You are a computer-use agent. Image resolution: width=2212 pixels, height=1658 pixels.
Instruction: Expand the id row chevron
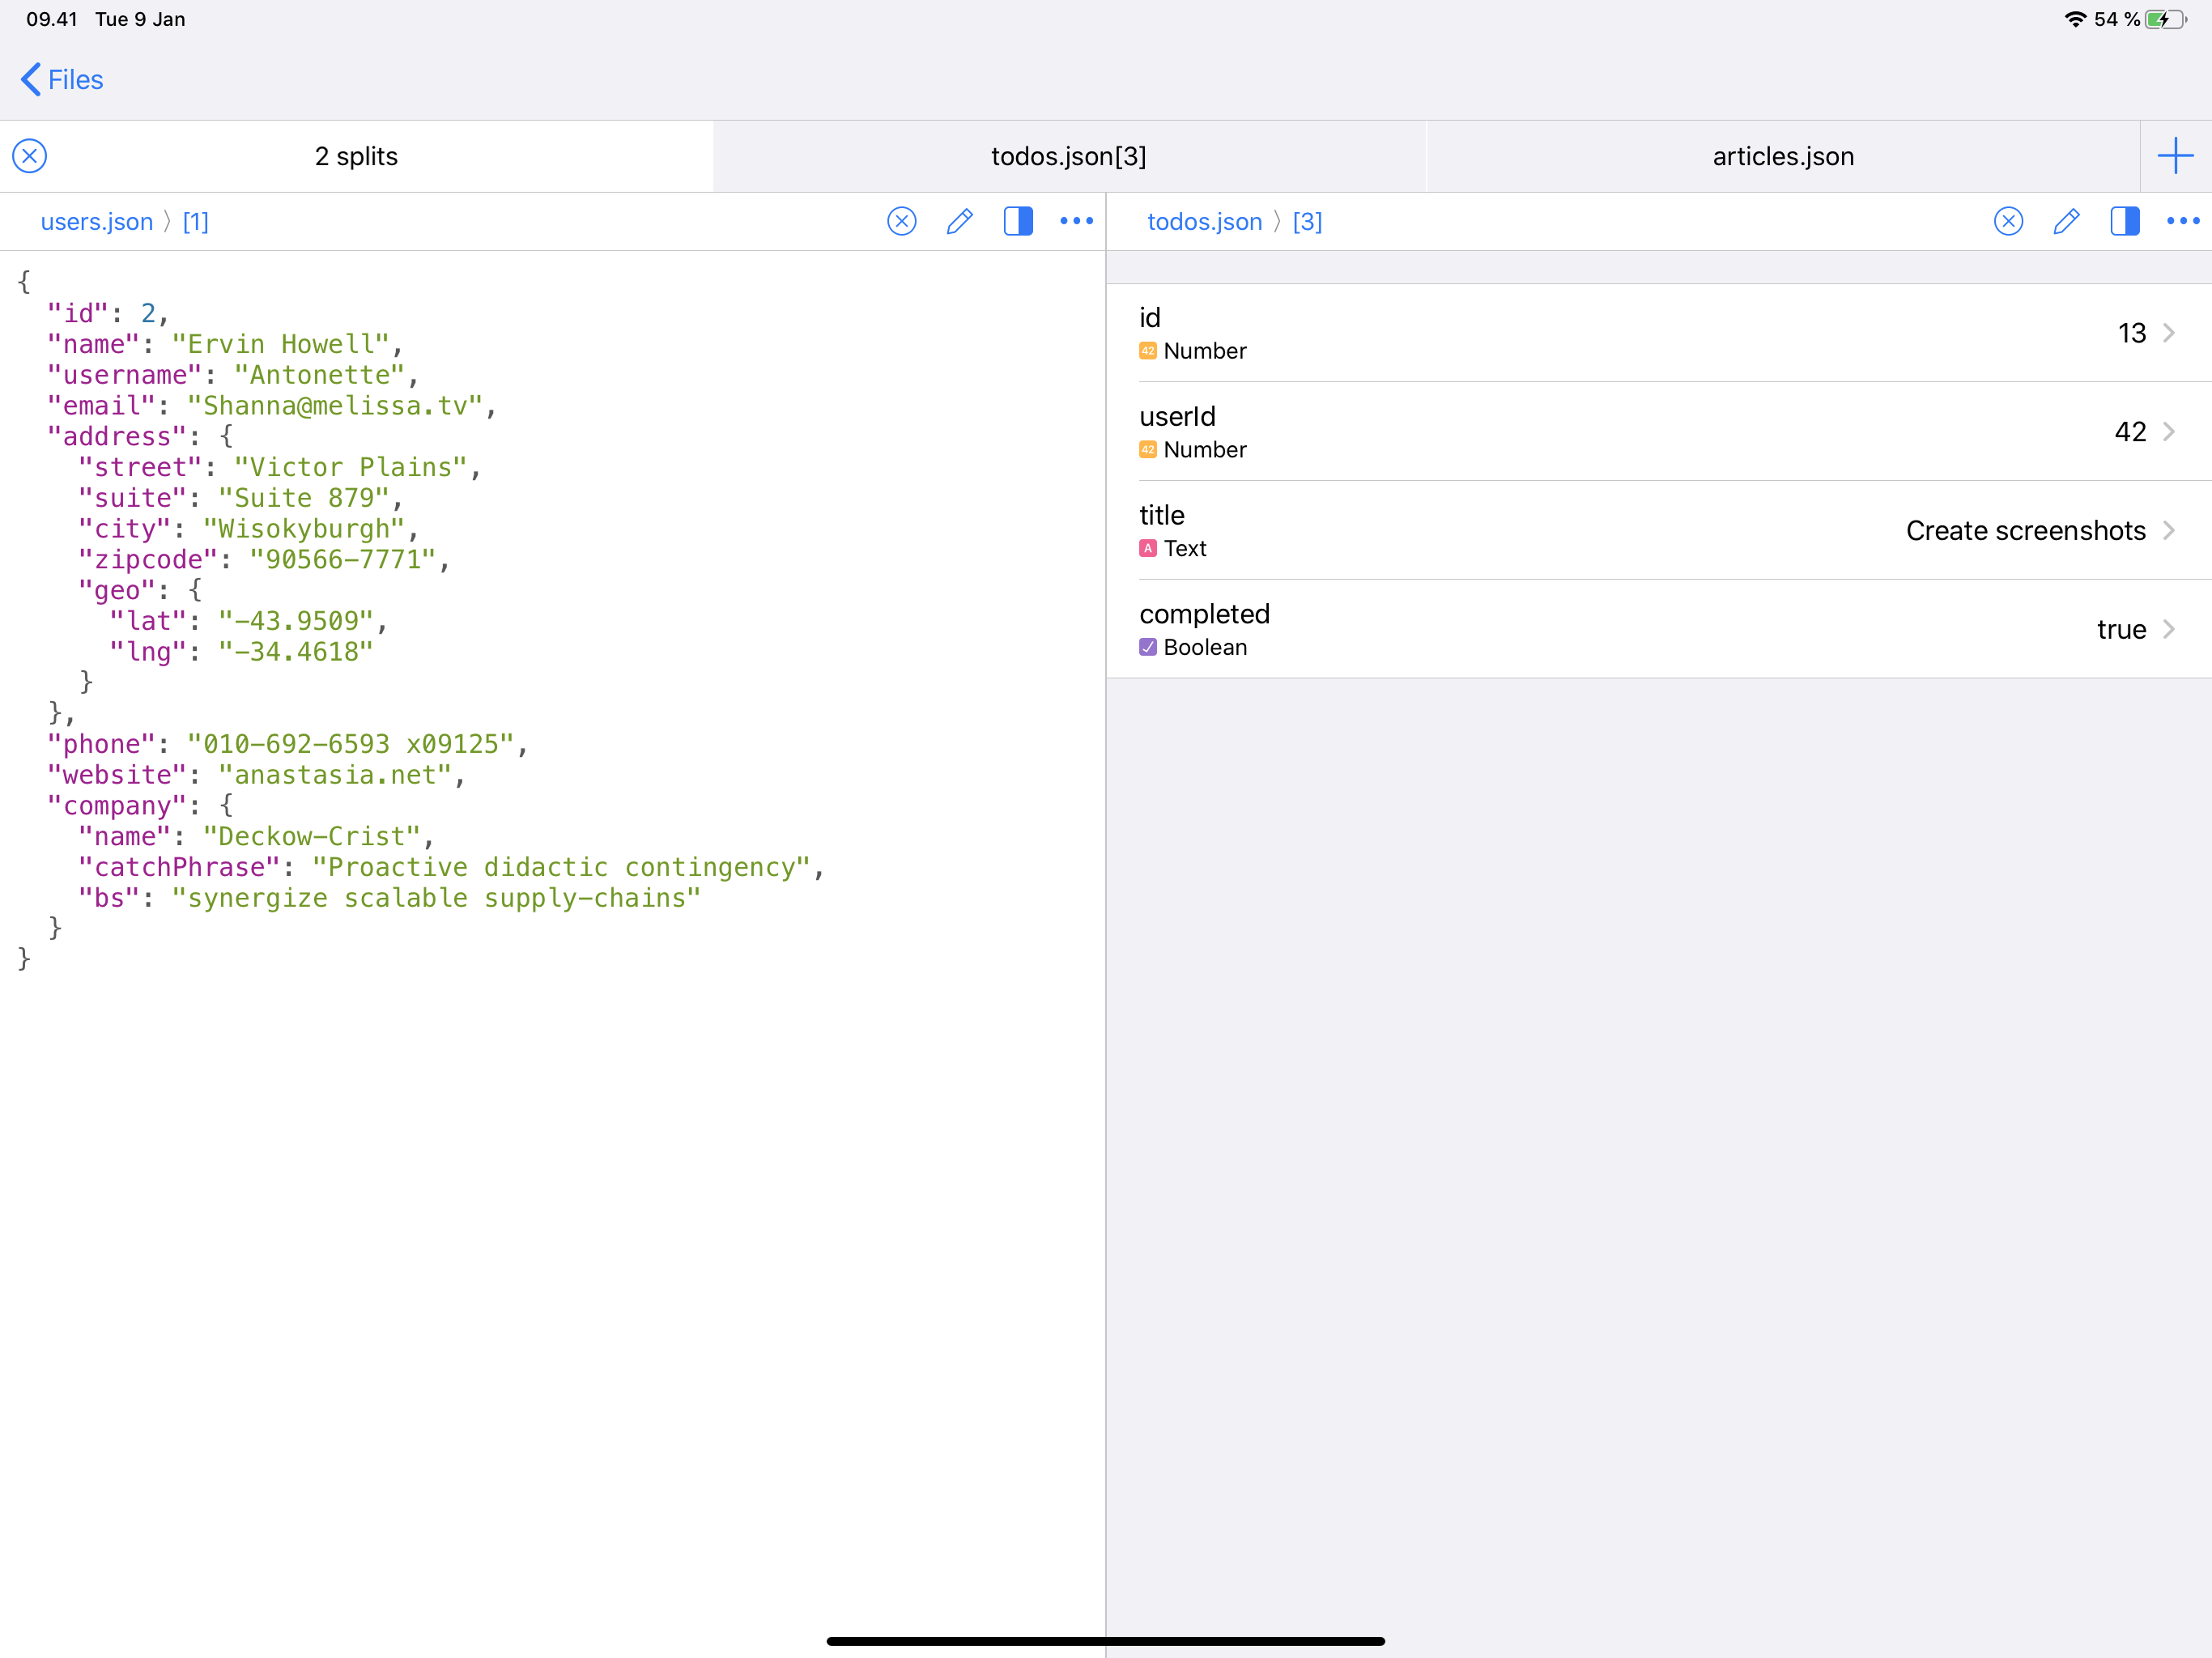pyautogui.click(x=2168, y=333)
